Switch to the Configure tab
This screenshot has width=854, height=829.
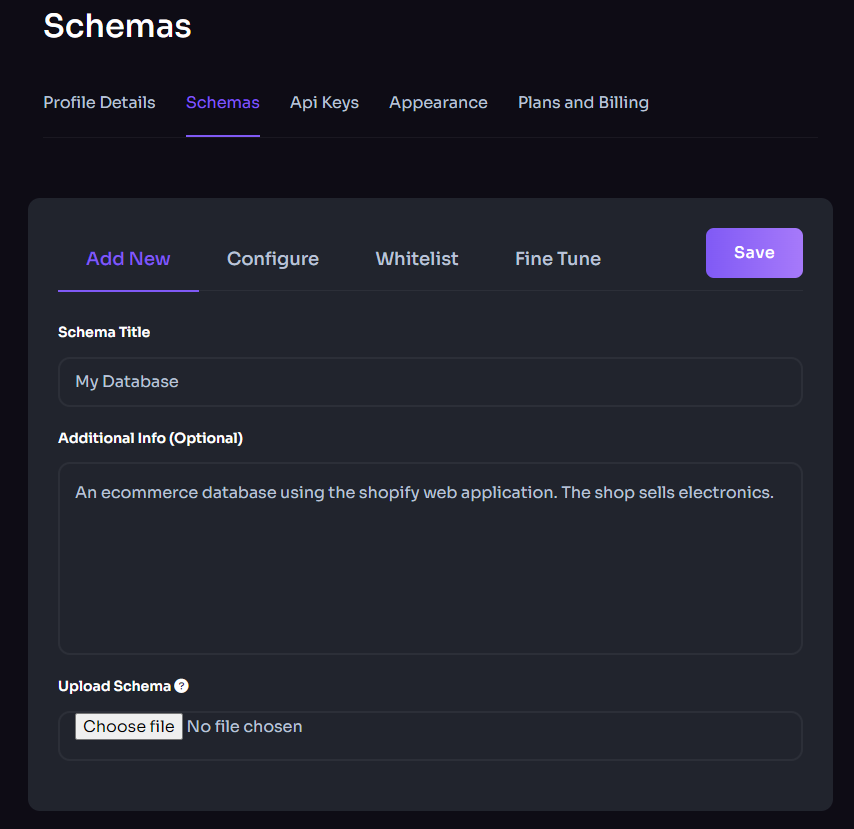click(272, 258)
